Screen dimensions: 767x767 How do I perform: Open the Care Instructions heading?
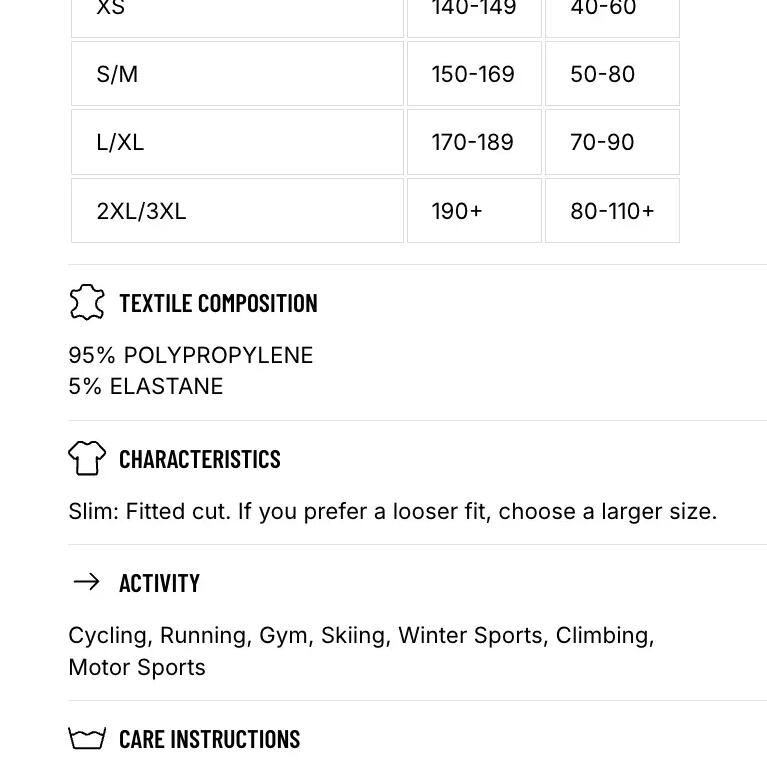coord(209,739)
